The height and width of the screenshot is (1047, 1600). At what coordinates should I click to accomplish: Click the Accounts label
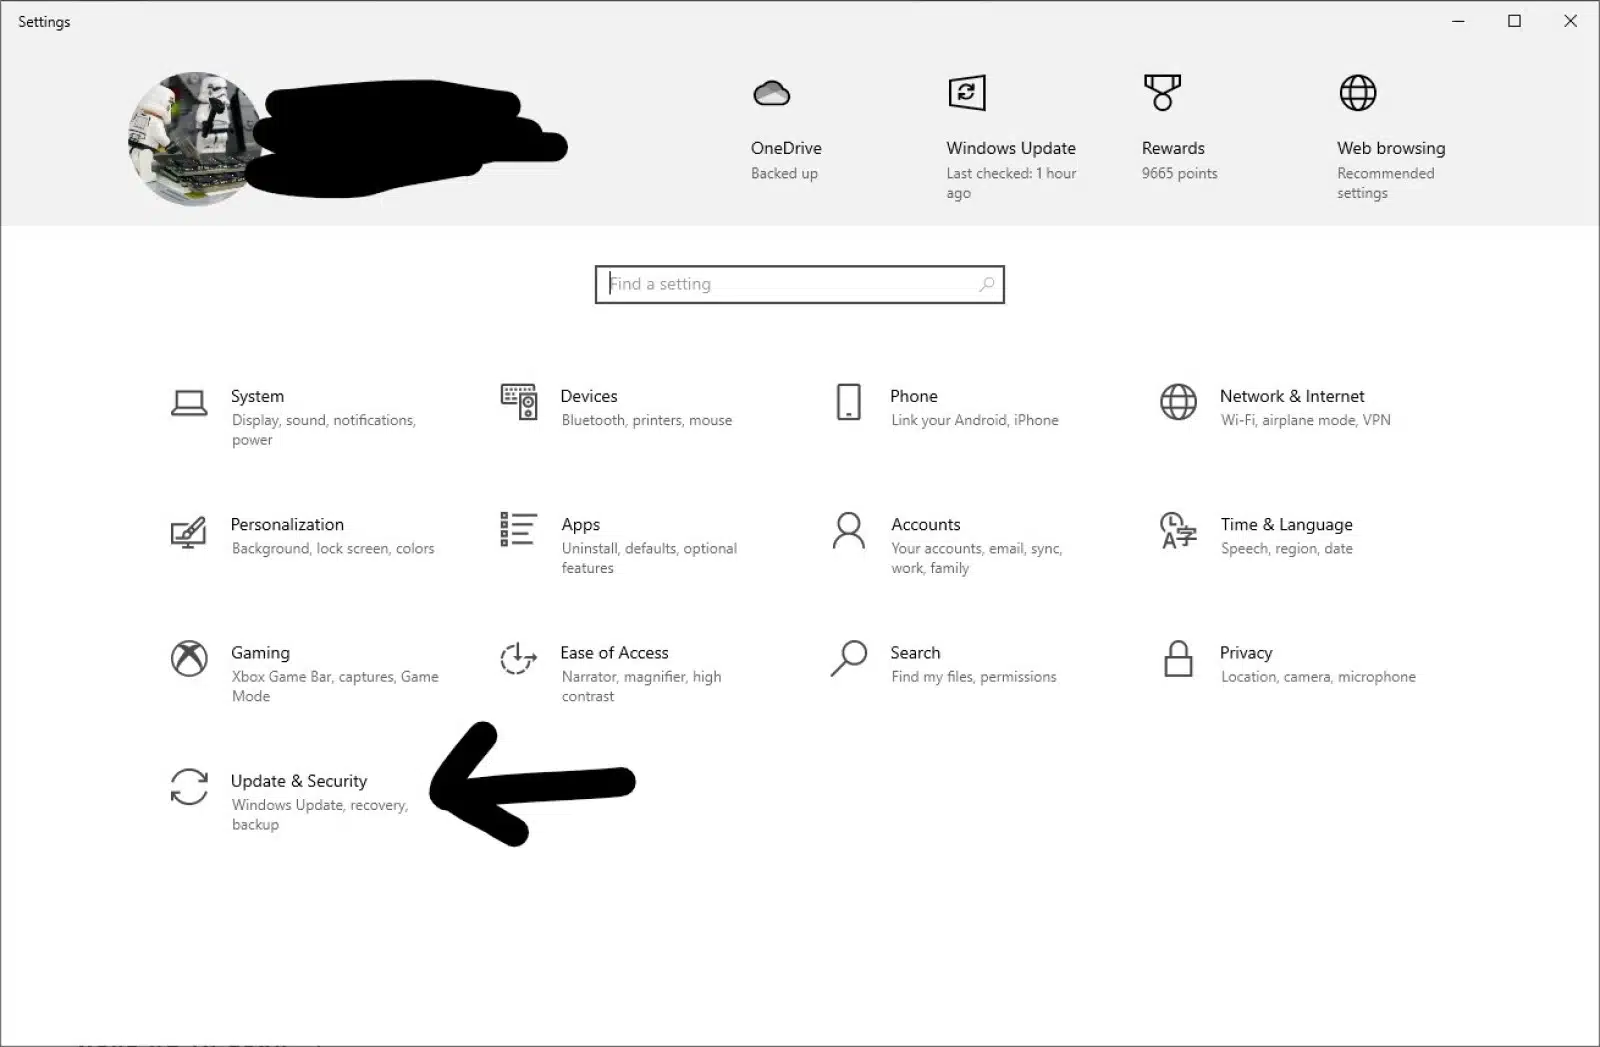[925, 525]
